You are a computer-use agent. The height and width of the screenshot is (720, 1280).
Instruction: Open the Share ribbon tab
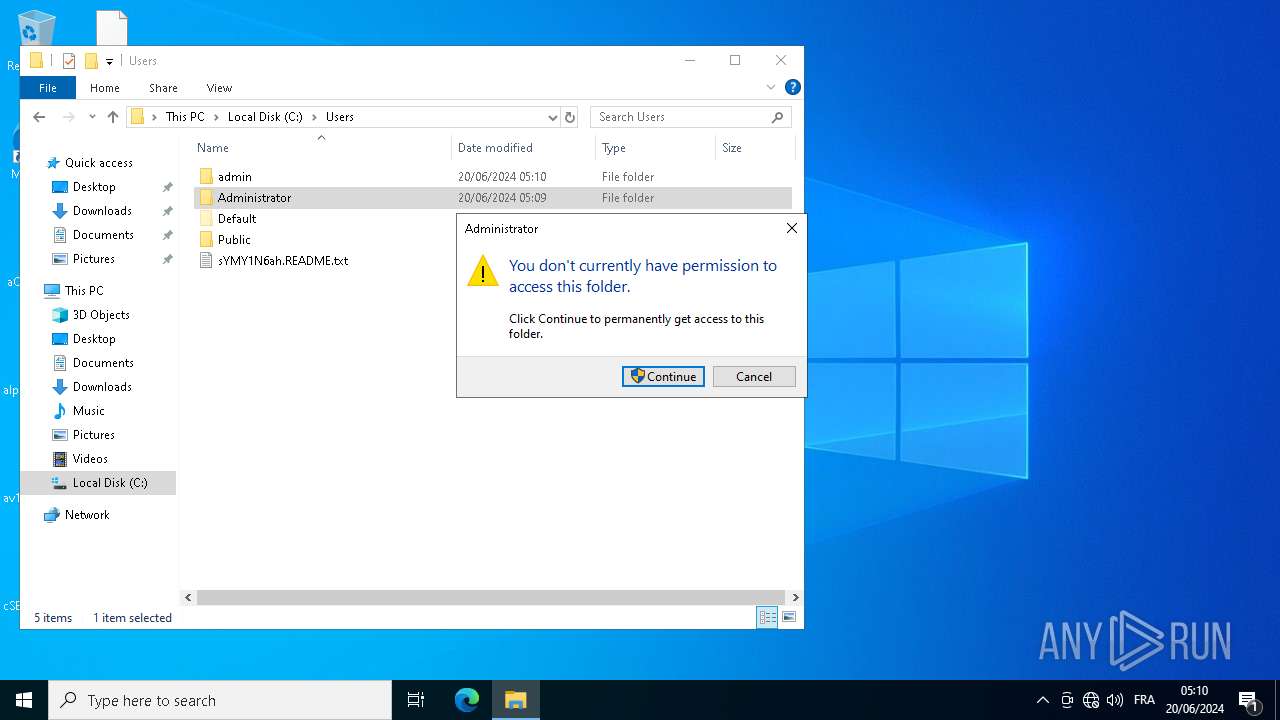tap(163, 88)
